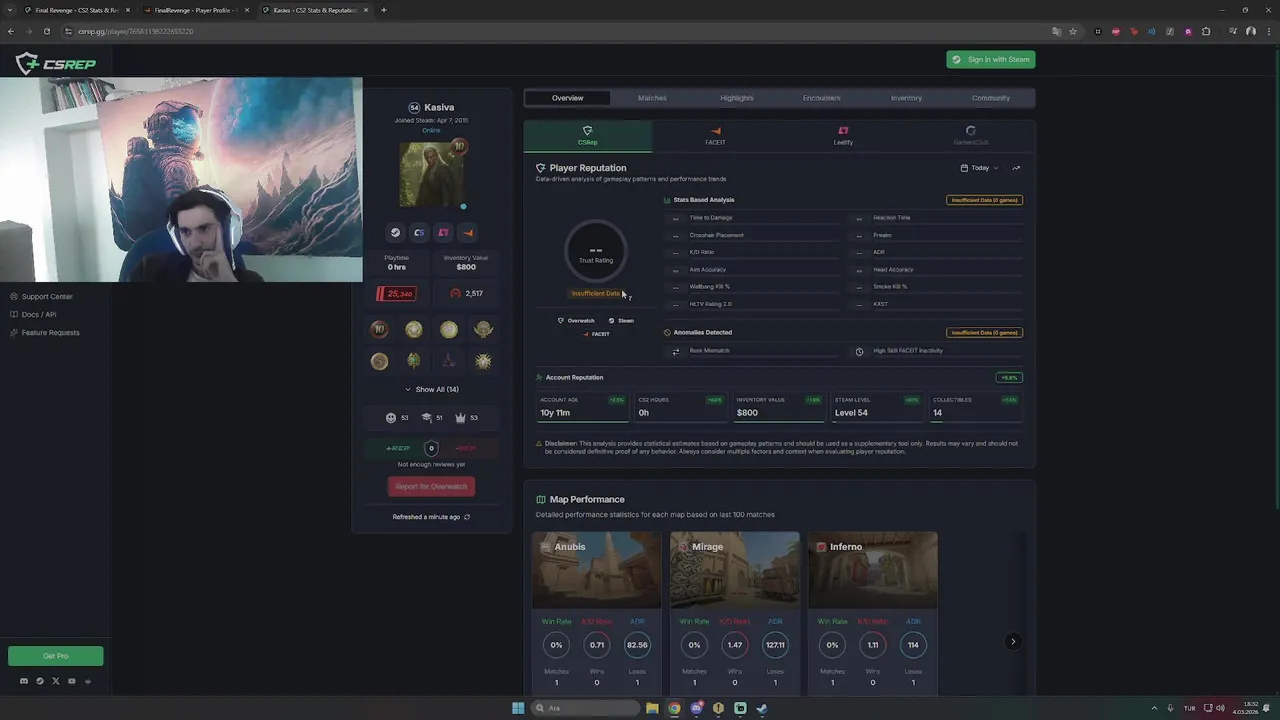Image resolution: width=1280 pixels, height=720 pixels.
Task: Give positive +REP vote
Action: click(397, 448)
